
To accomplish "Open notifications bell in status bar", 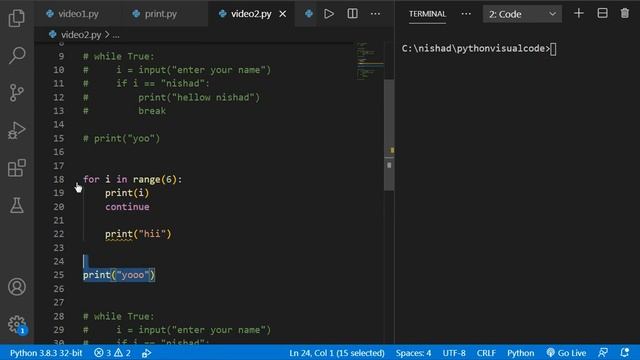I will (x=624, y=353).
